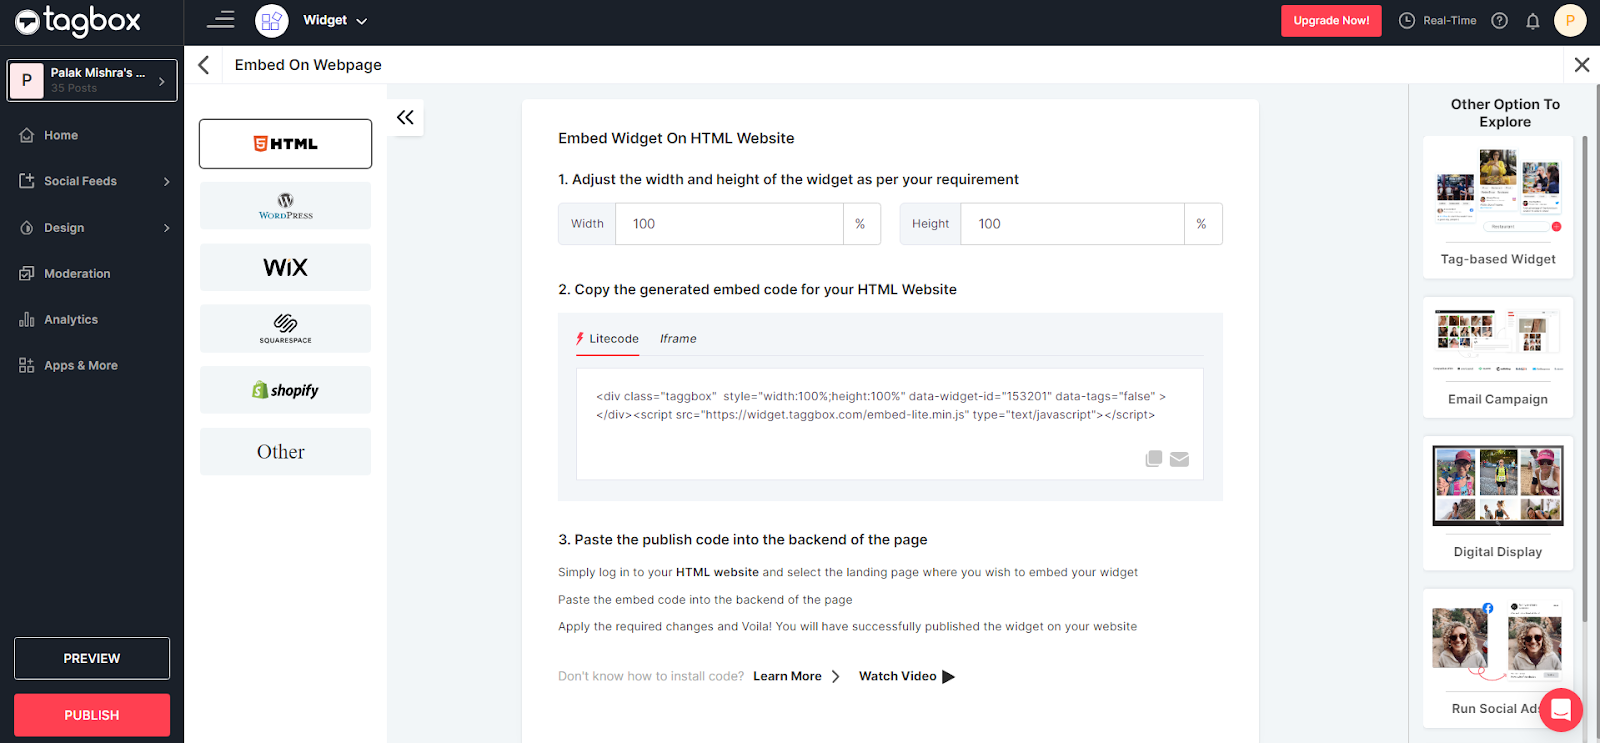This screenshot has width=1600, height=743.
Task: Expand Social Feeds submenu arrow
Action: click(167, 182)
